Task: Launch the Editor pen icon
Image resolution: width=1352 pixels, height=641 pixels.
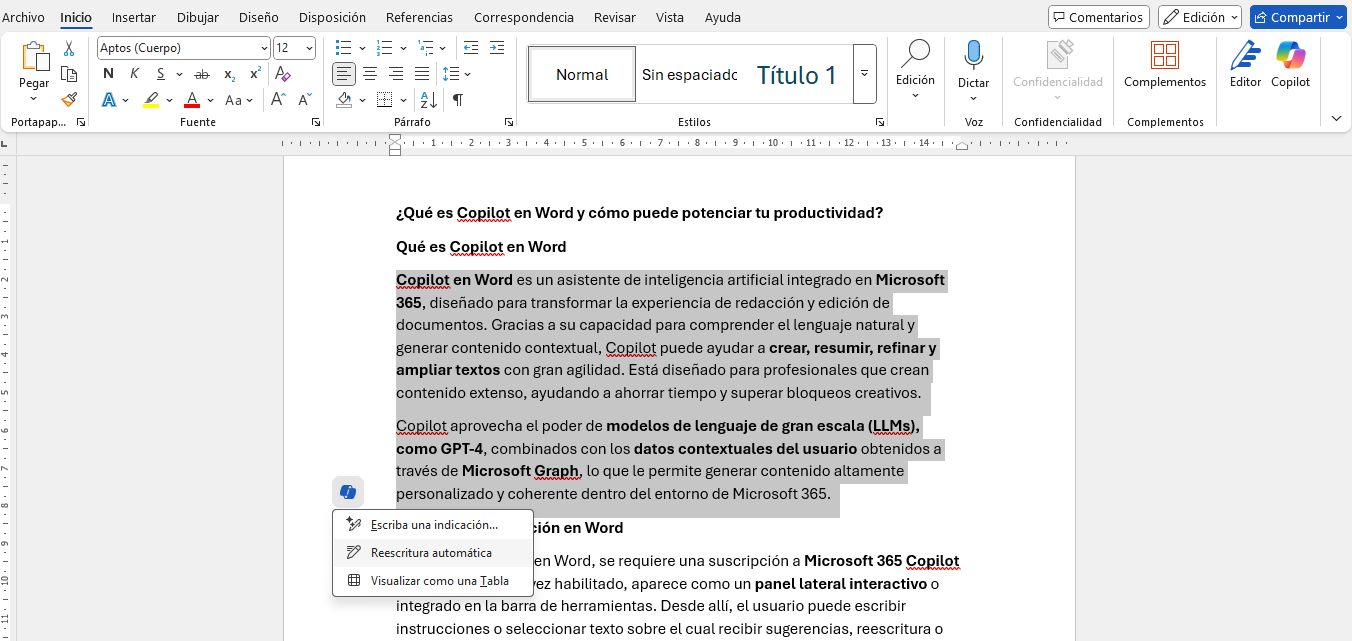Action: point(1245,55)
